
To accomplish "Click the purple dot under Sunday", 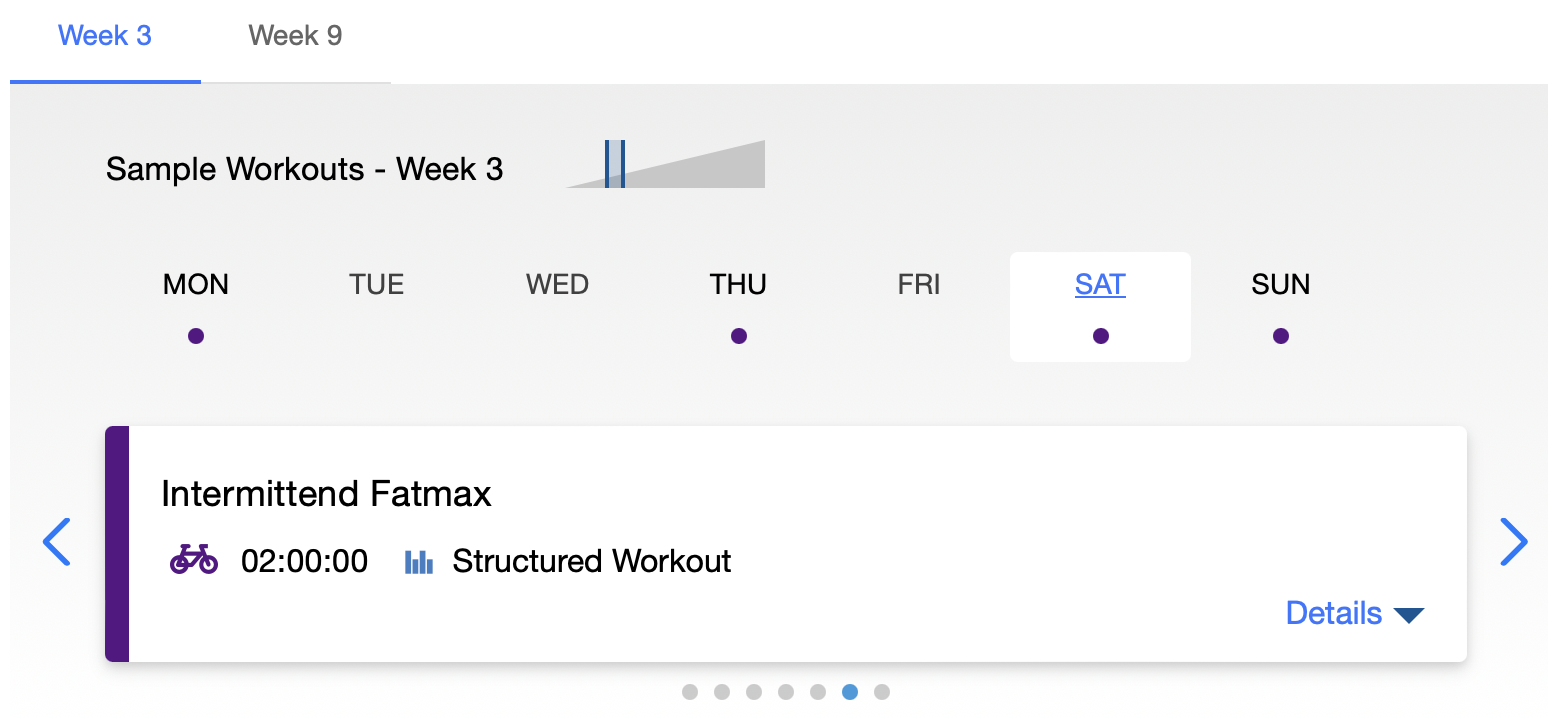I will (1280, 336).
